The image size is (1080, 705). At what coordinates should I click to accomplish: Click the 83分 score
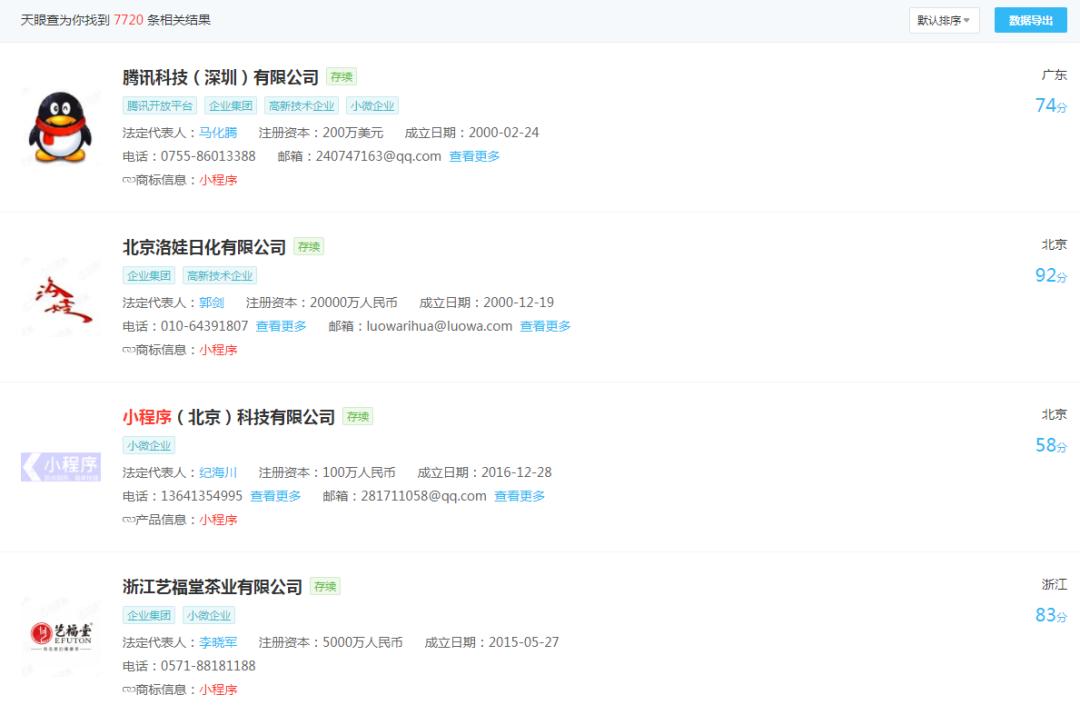coord(1051,615)
